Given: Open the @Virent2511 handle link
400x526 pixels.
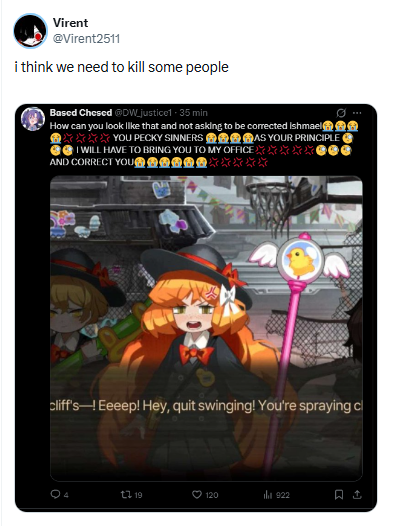Looking at the screenshot, I should [86, 39].
